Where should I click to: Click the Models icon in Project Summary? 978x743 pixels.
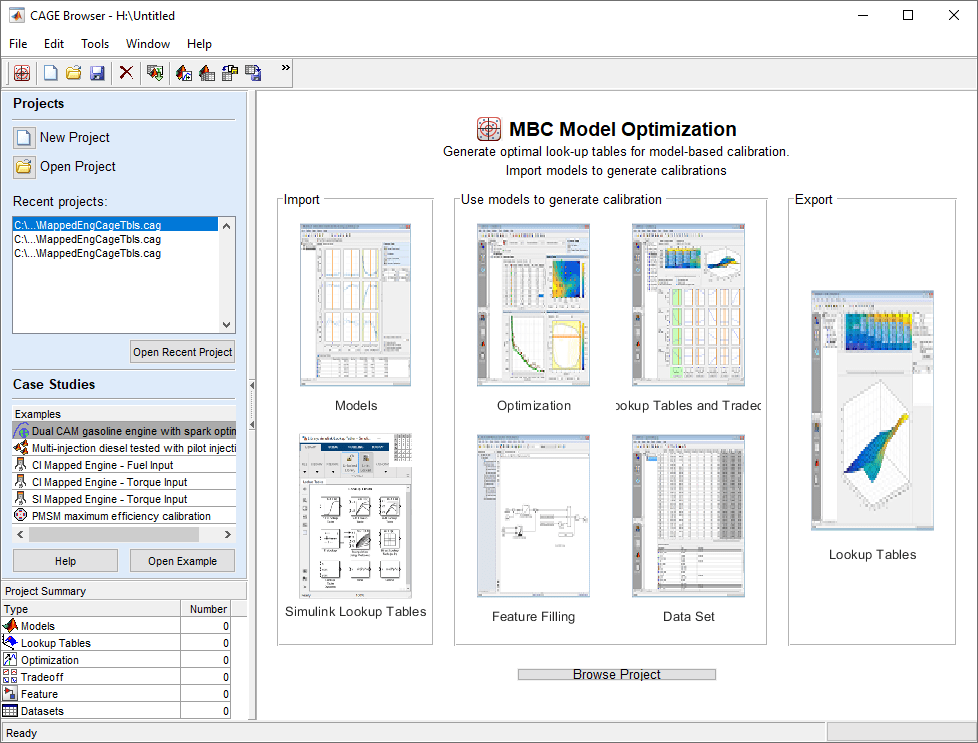click(10, 626)
